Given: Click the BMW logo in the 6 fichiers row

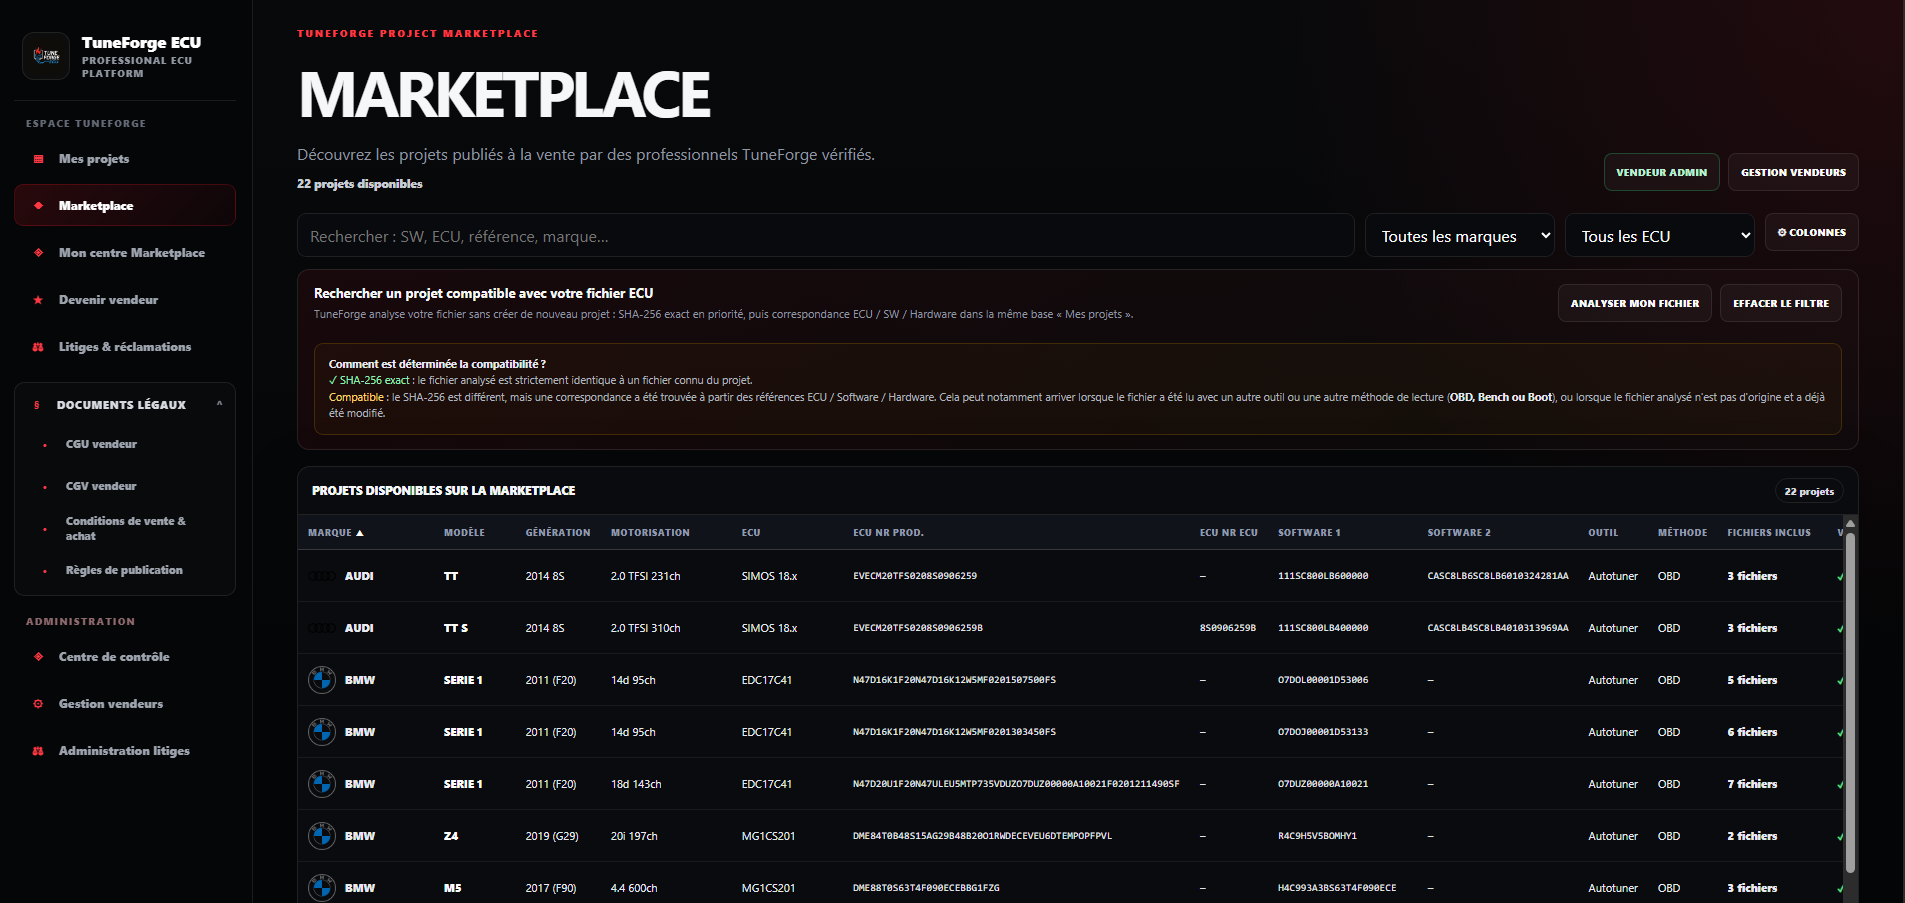Looking at the screenshot, I should [322, 732].
